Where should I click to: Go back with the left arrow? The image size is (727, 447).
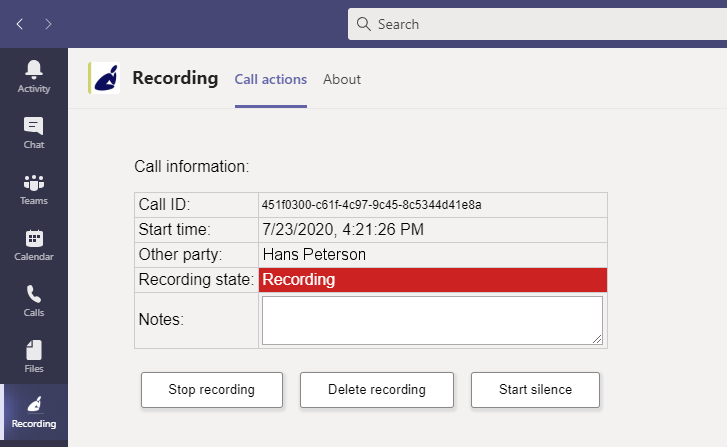point(19,24)
